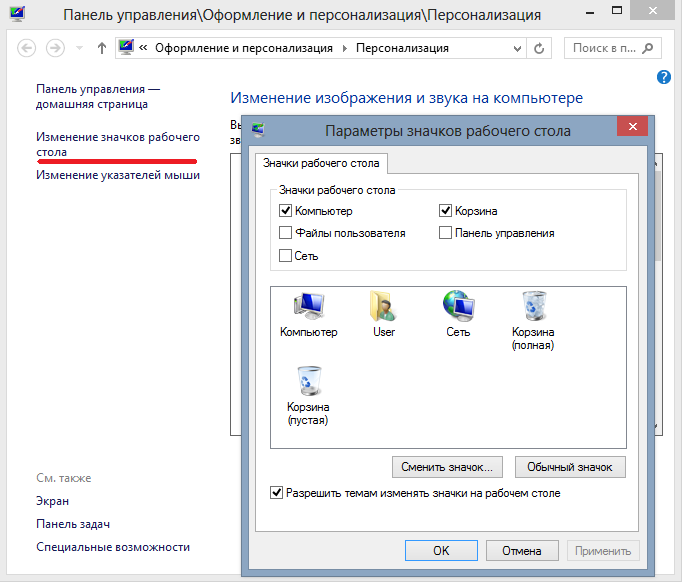Click the Personalization window title icon
682x582 pixels.
(x=17, y=14)
